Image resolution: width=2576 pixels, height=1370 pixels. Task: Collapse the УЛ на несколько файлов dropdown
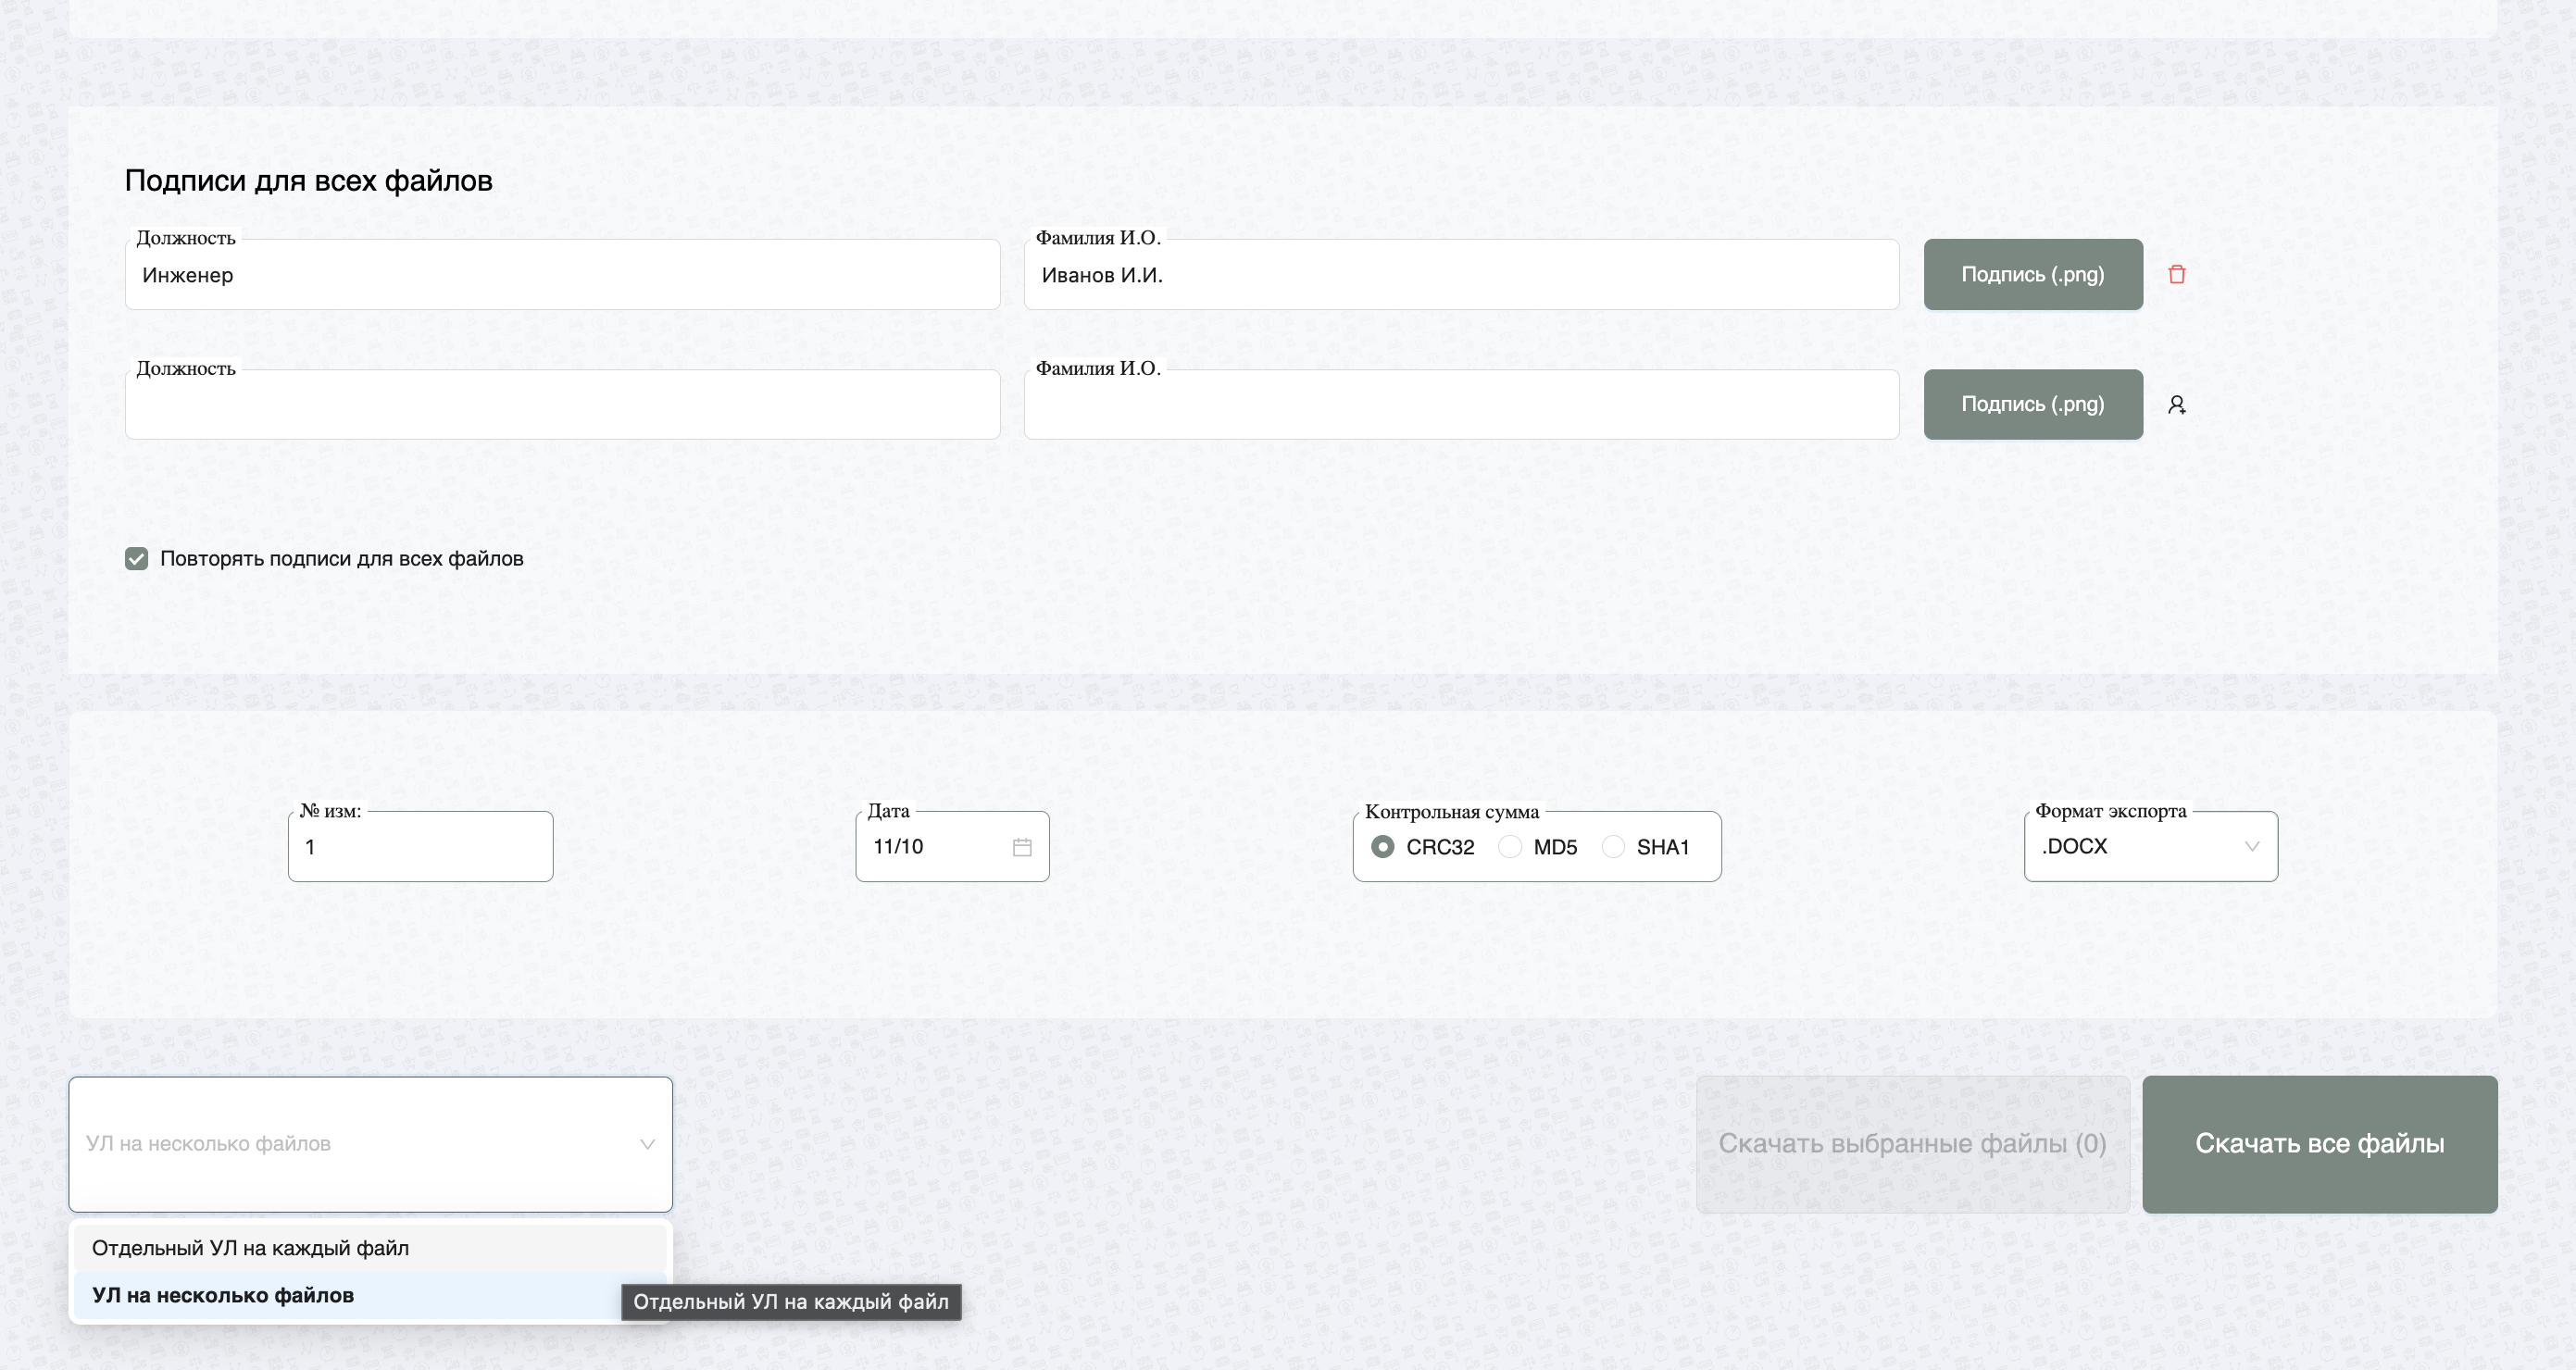tap(646, 1144)
